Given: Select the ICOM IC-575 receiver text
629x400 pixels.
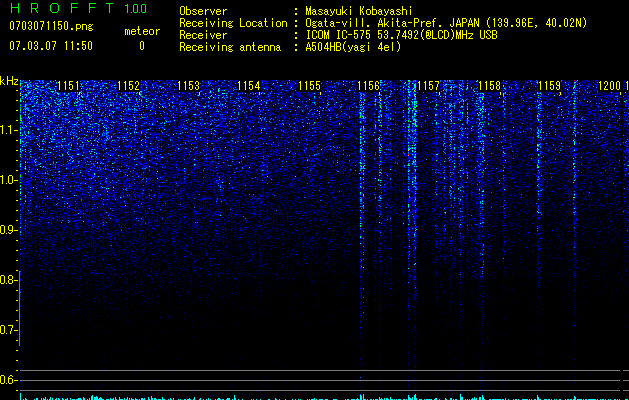Looking at the screenshot, I should point(401,35).
